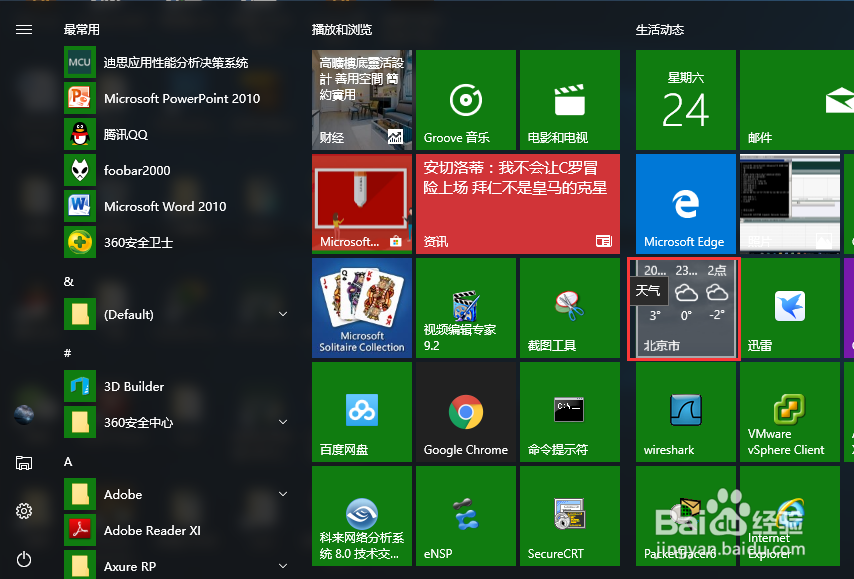
Task: Expand the Axure RP entry
Action: coord(283,566)
